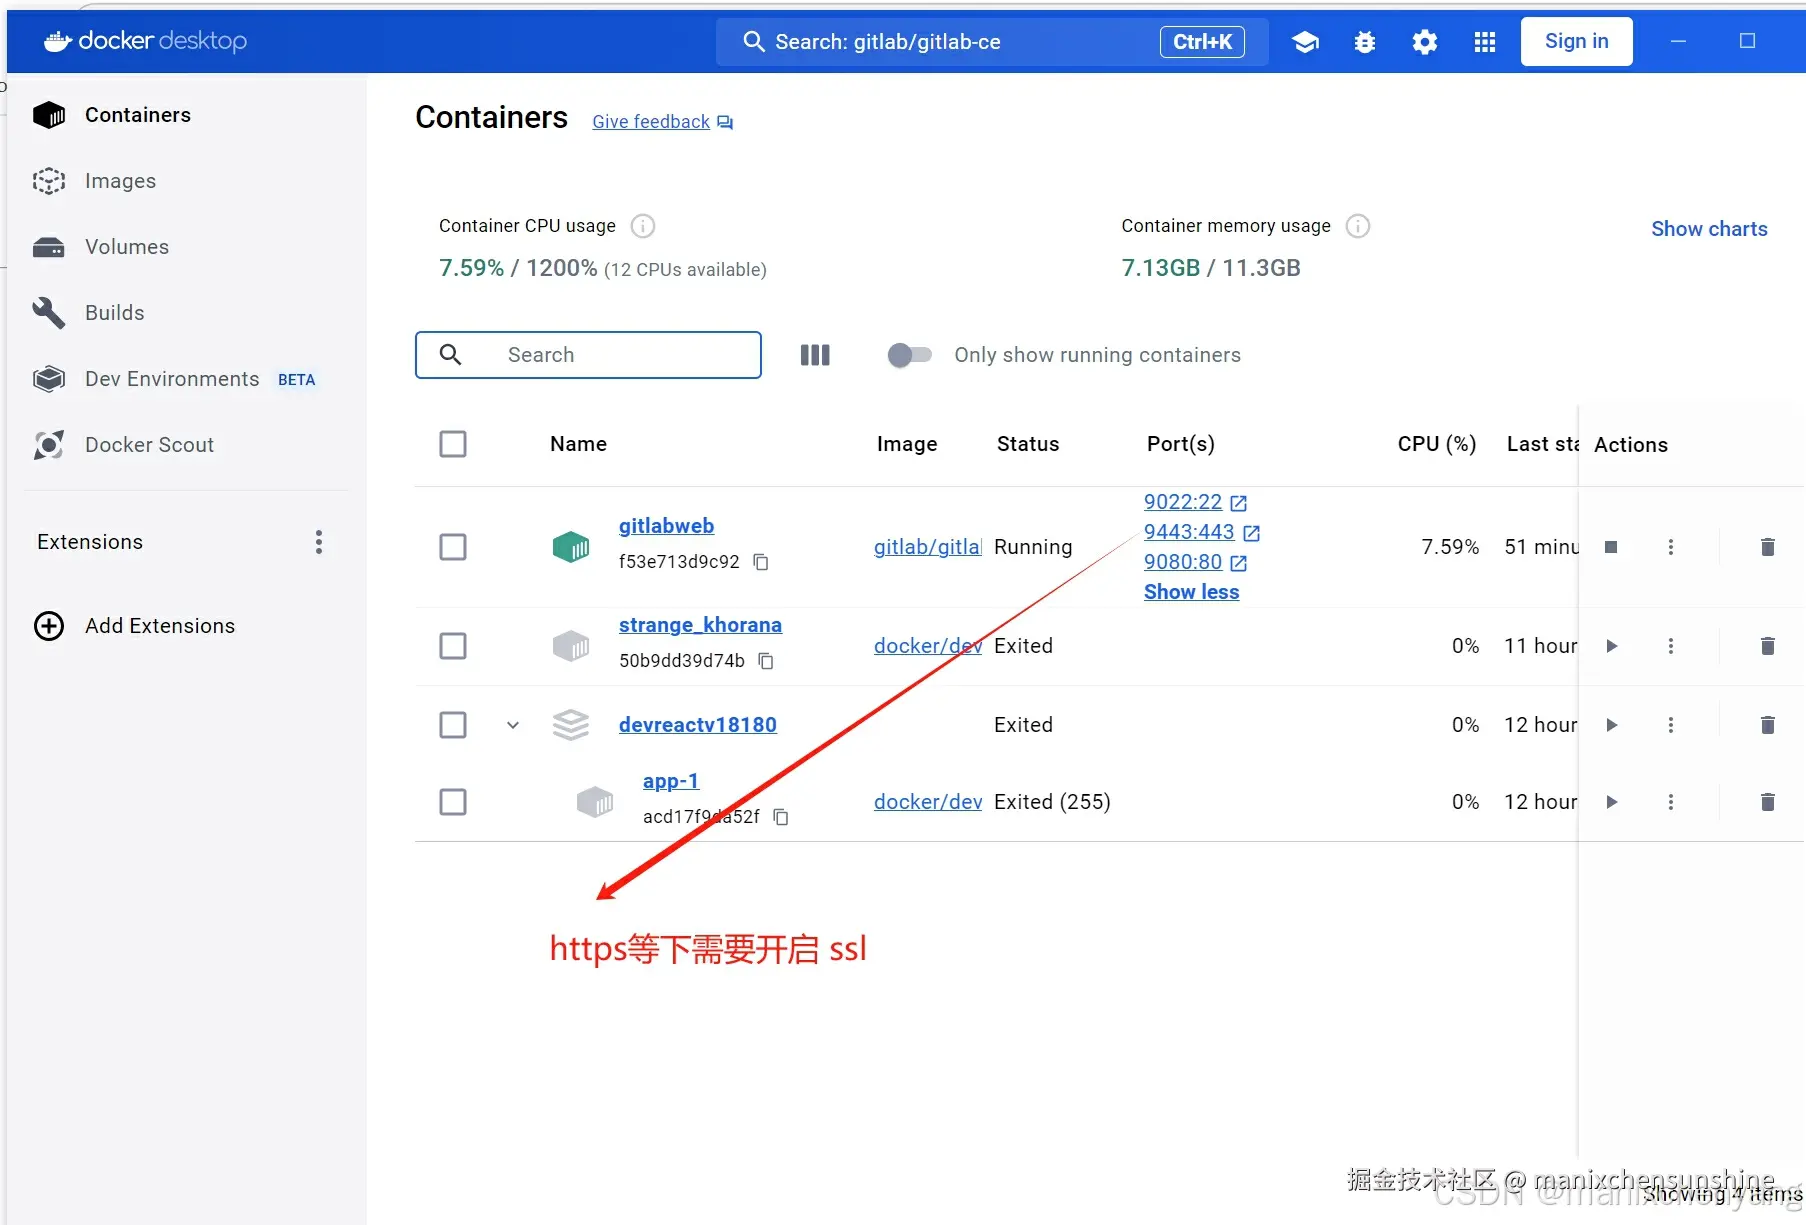Copy gitlabweb container ID f53e713d9c92
The image size is (1806, 1225).
point(761,562)
